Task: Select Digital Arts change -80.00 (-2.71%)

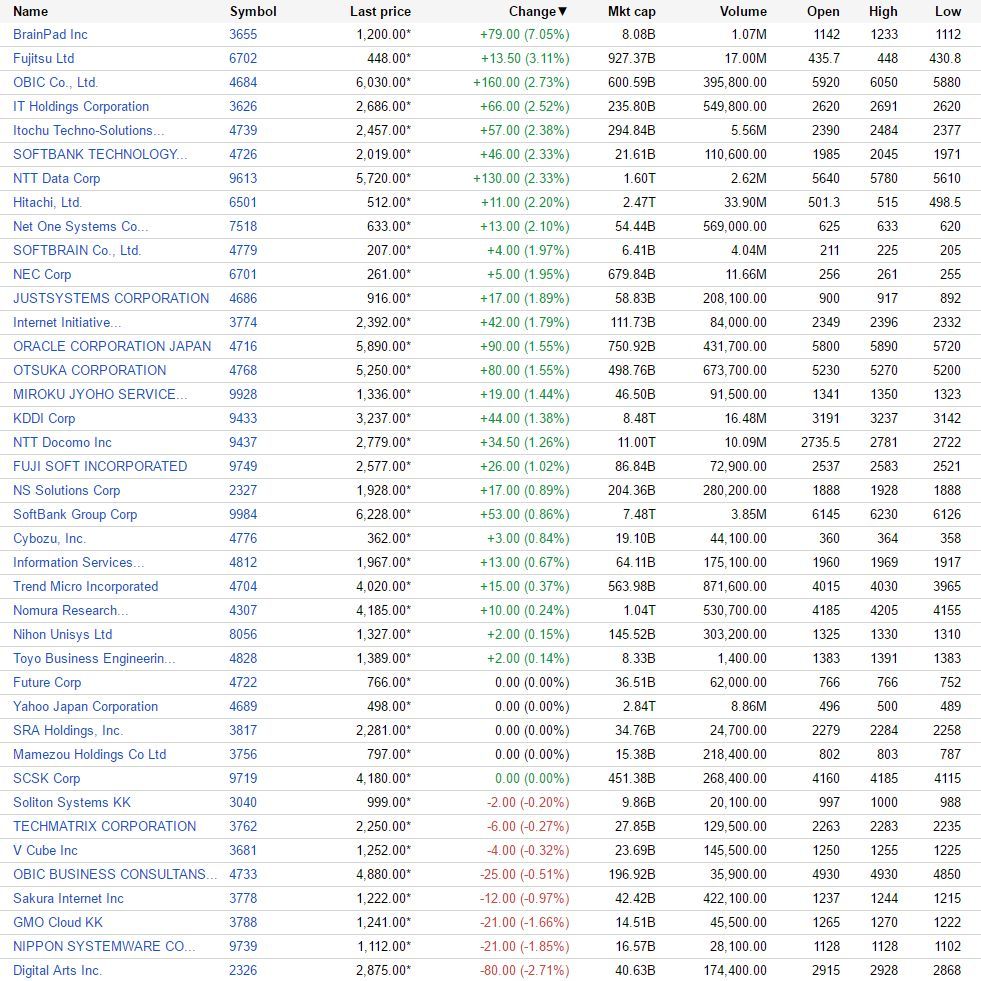Action: (x=524, y=970)
